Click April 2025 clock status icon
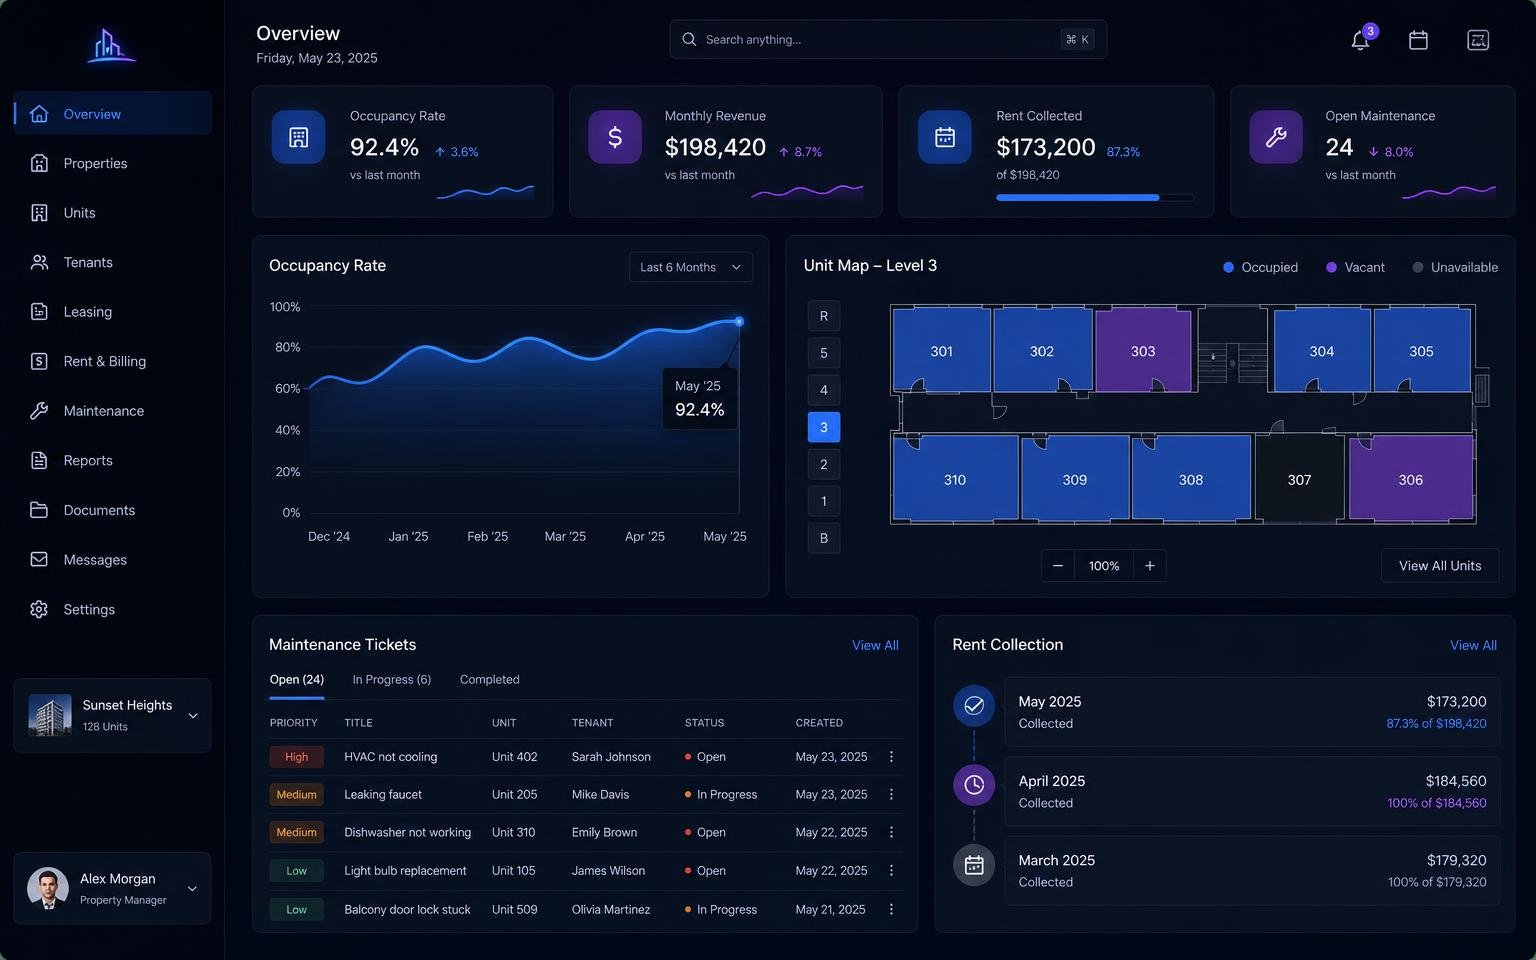The image size is (1536, 960). click(974, 785)
